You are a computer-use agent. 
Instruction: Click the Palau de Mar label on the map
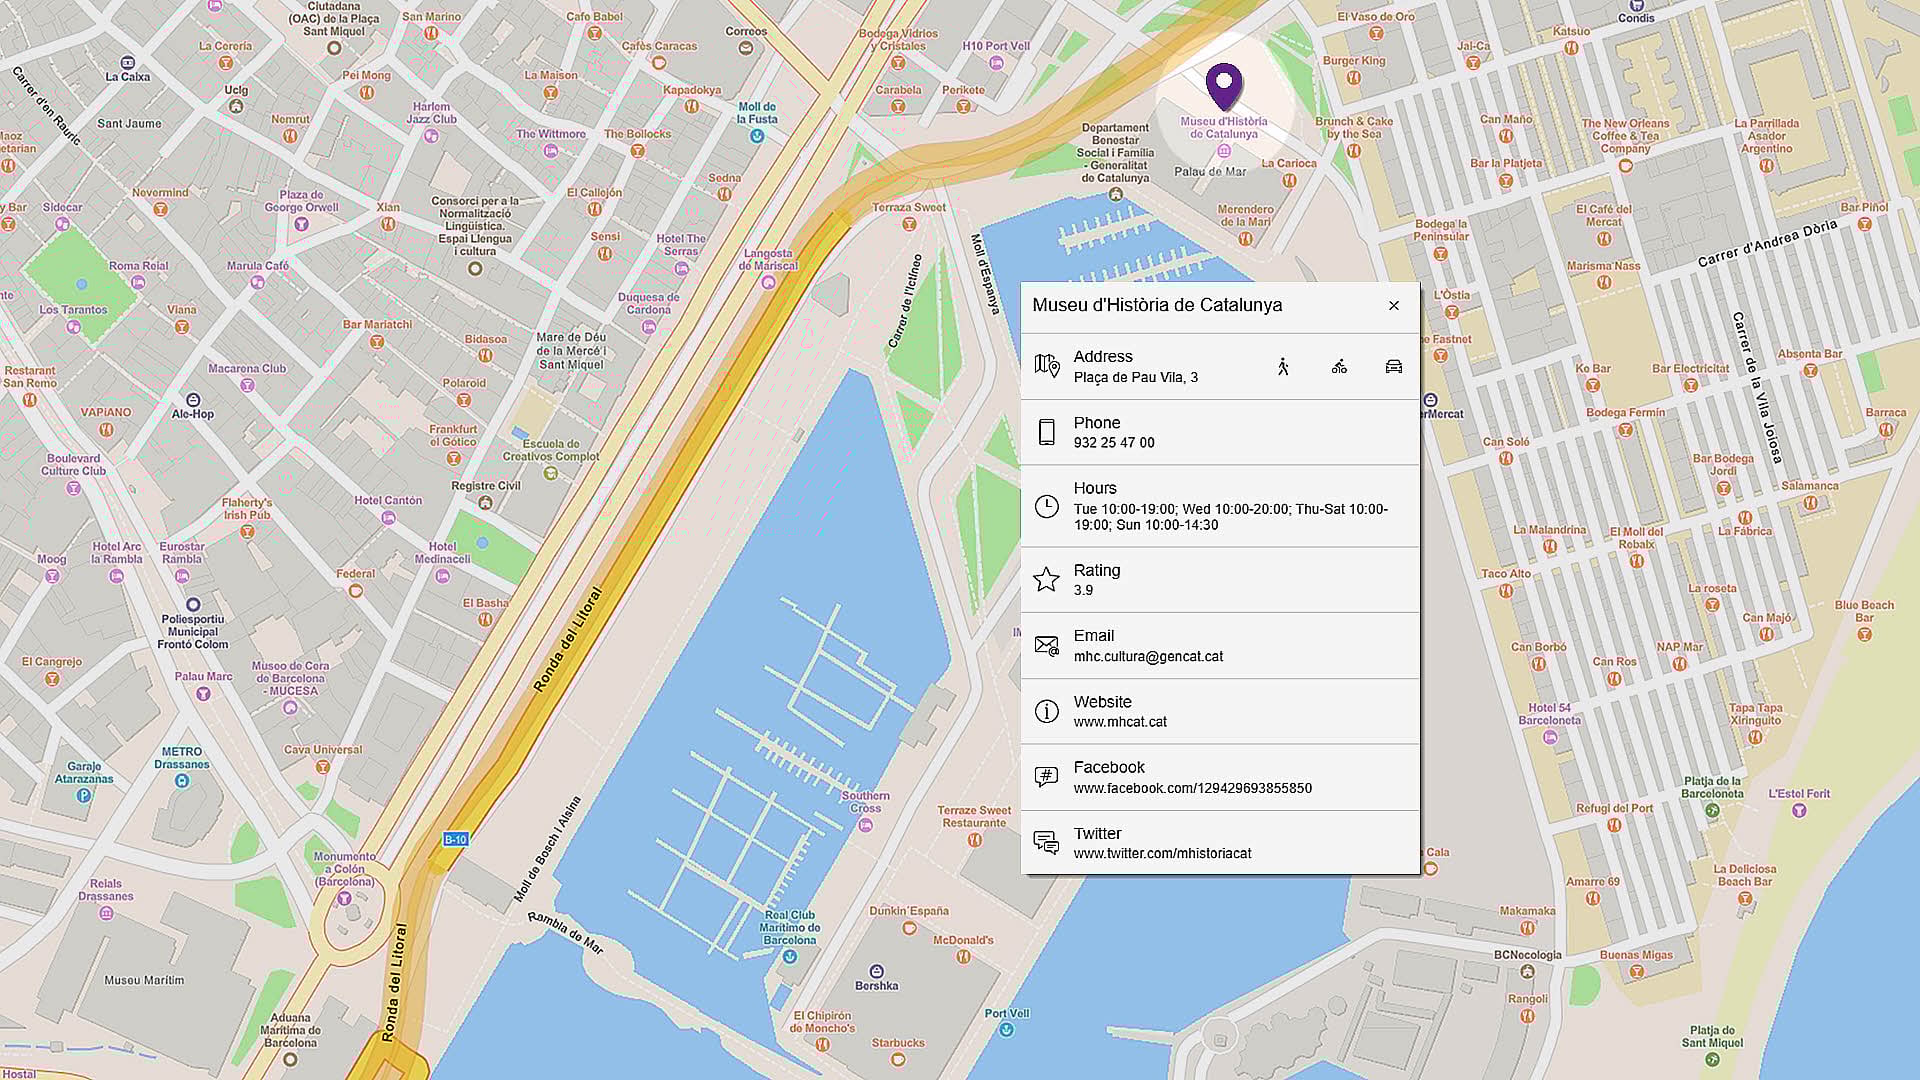pyautogui.click(x=1211, y=172)
